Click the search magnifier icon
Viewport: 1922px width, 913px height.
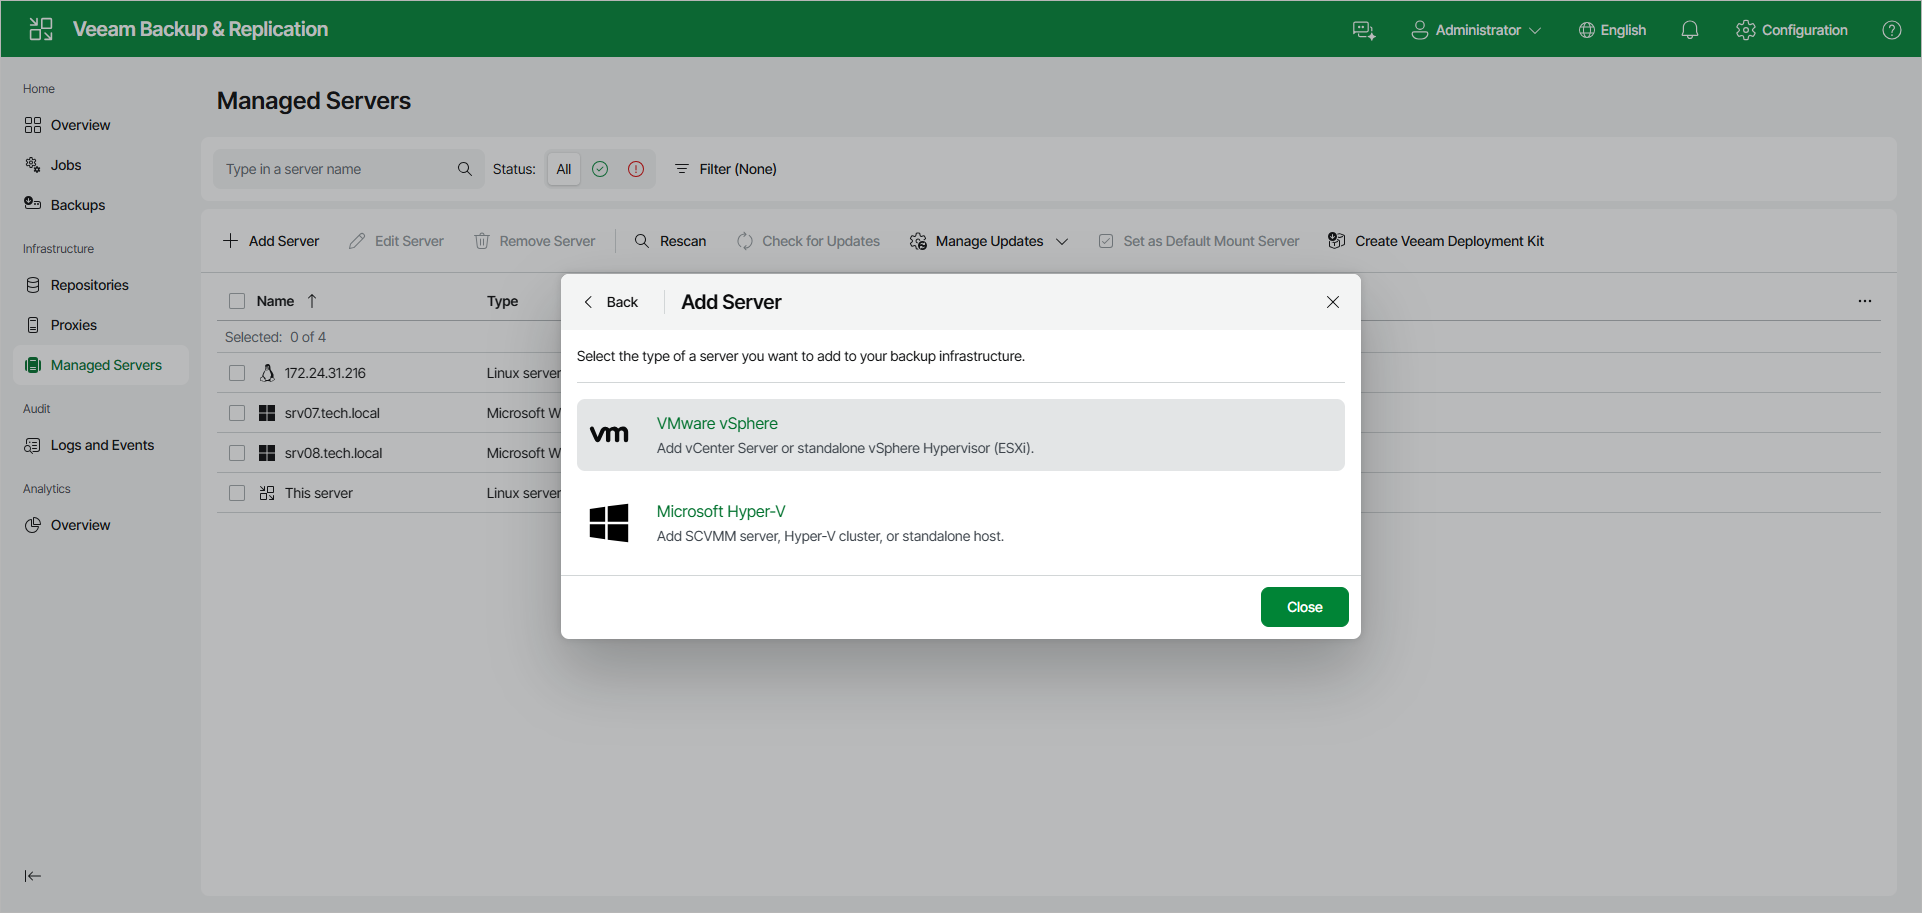[465, 169]
